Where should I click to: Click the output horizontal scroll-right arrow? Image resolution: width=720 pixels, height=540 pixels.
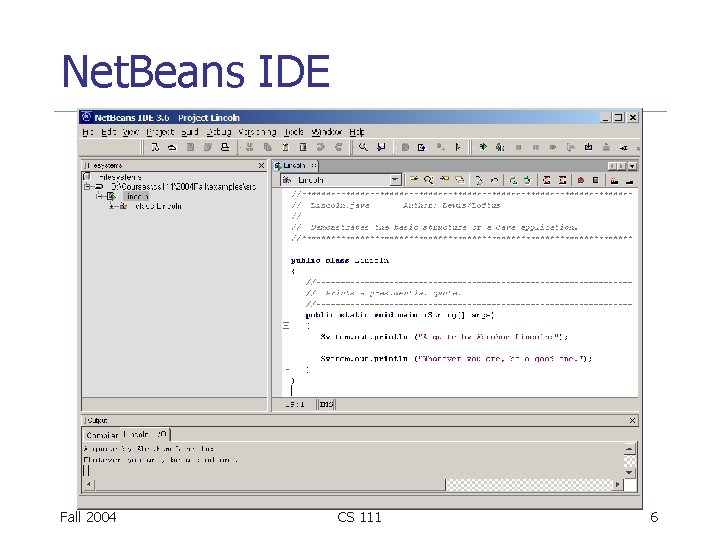click(x=618, y=484)
